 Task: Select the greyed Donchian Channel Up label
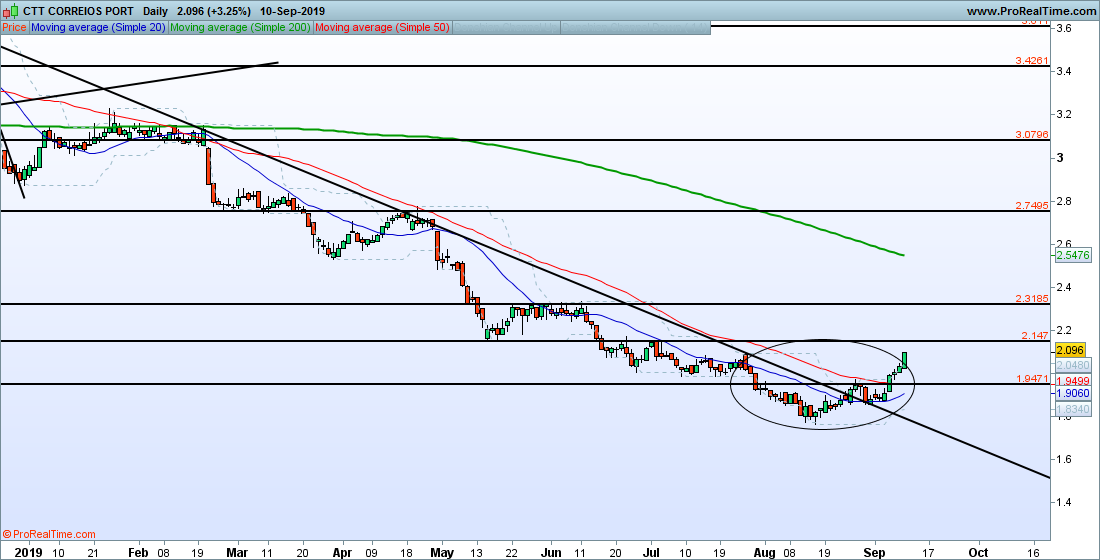[x=507, y=27]
